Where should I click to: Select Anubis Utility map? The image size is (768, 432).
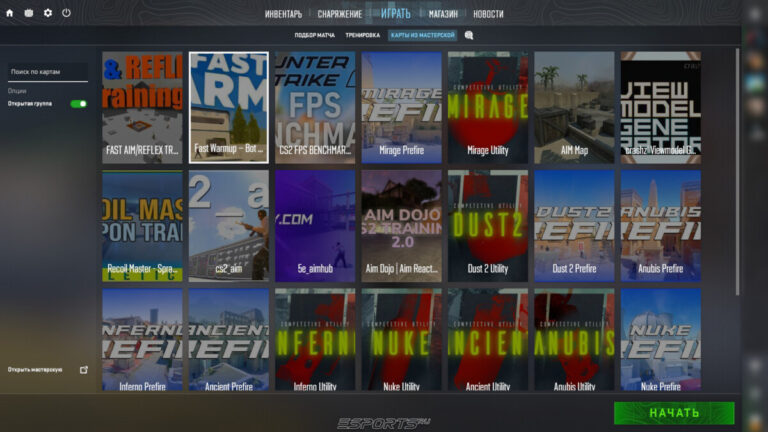click(574, 339)
